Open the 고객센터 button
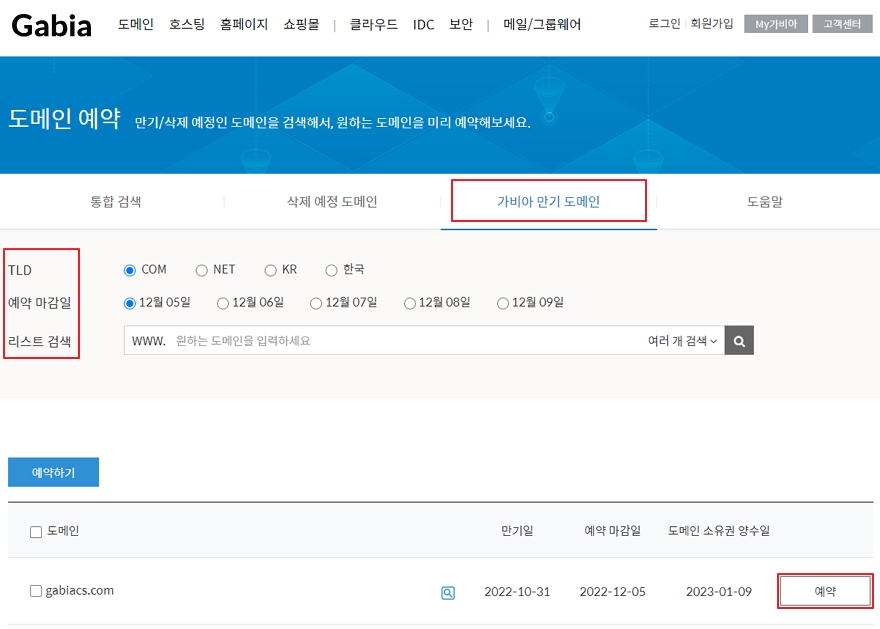The image size is (880, 629). [x=842, y=24]
